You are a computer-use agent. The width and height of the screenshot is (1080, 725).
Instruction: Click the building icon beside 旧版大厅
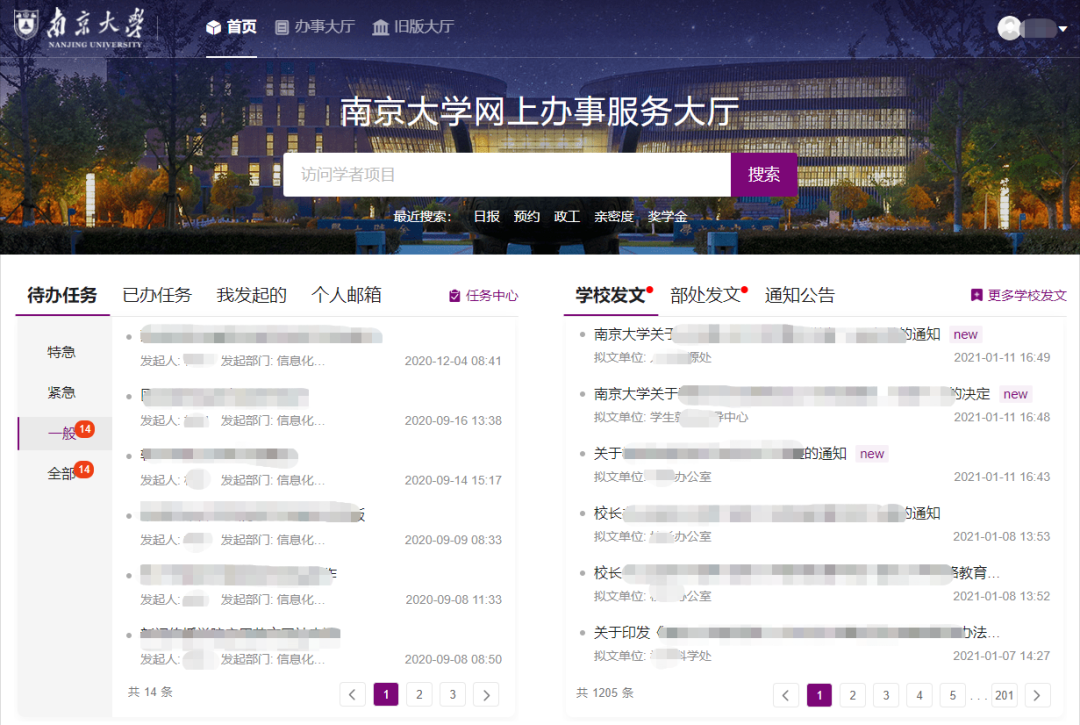380,28
